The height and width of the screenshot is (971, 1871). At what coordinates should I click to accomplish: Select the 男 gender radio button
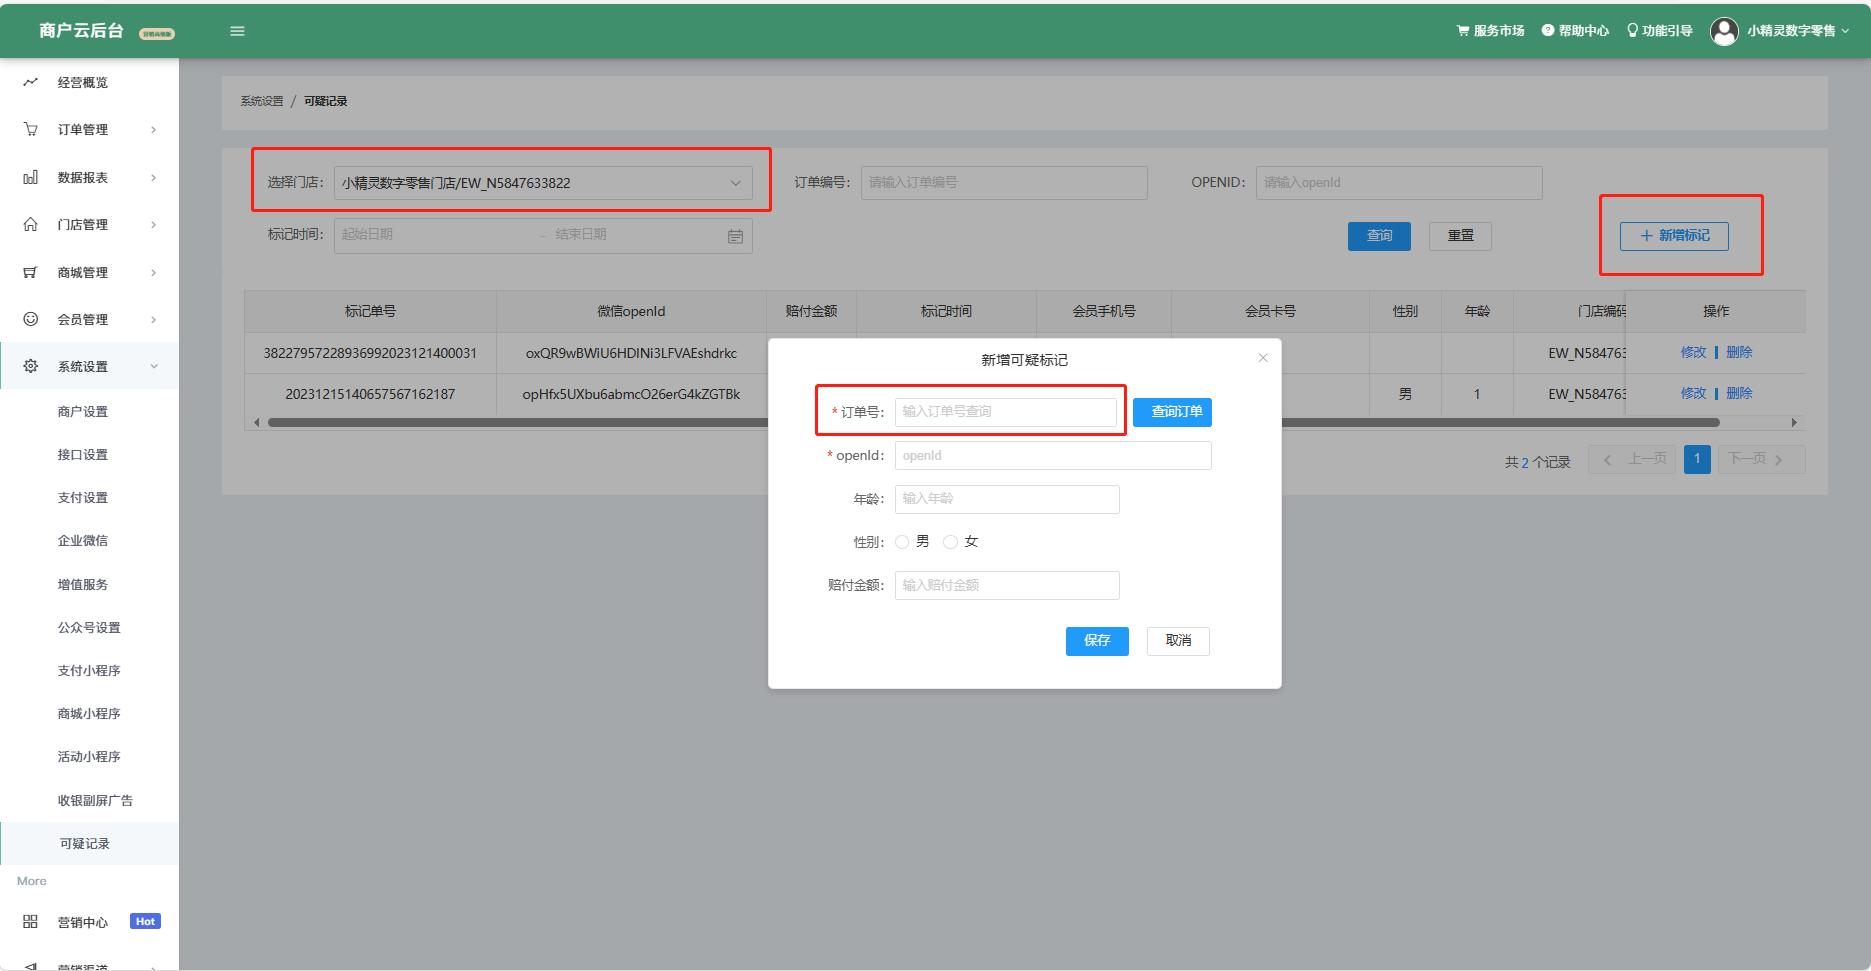point(902,542)
